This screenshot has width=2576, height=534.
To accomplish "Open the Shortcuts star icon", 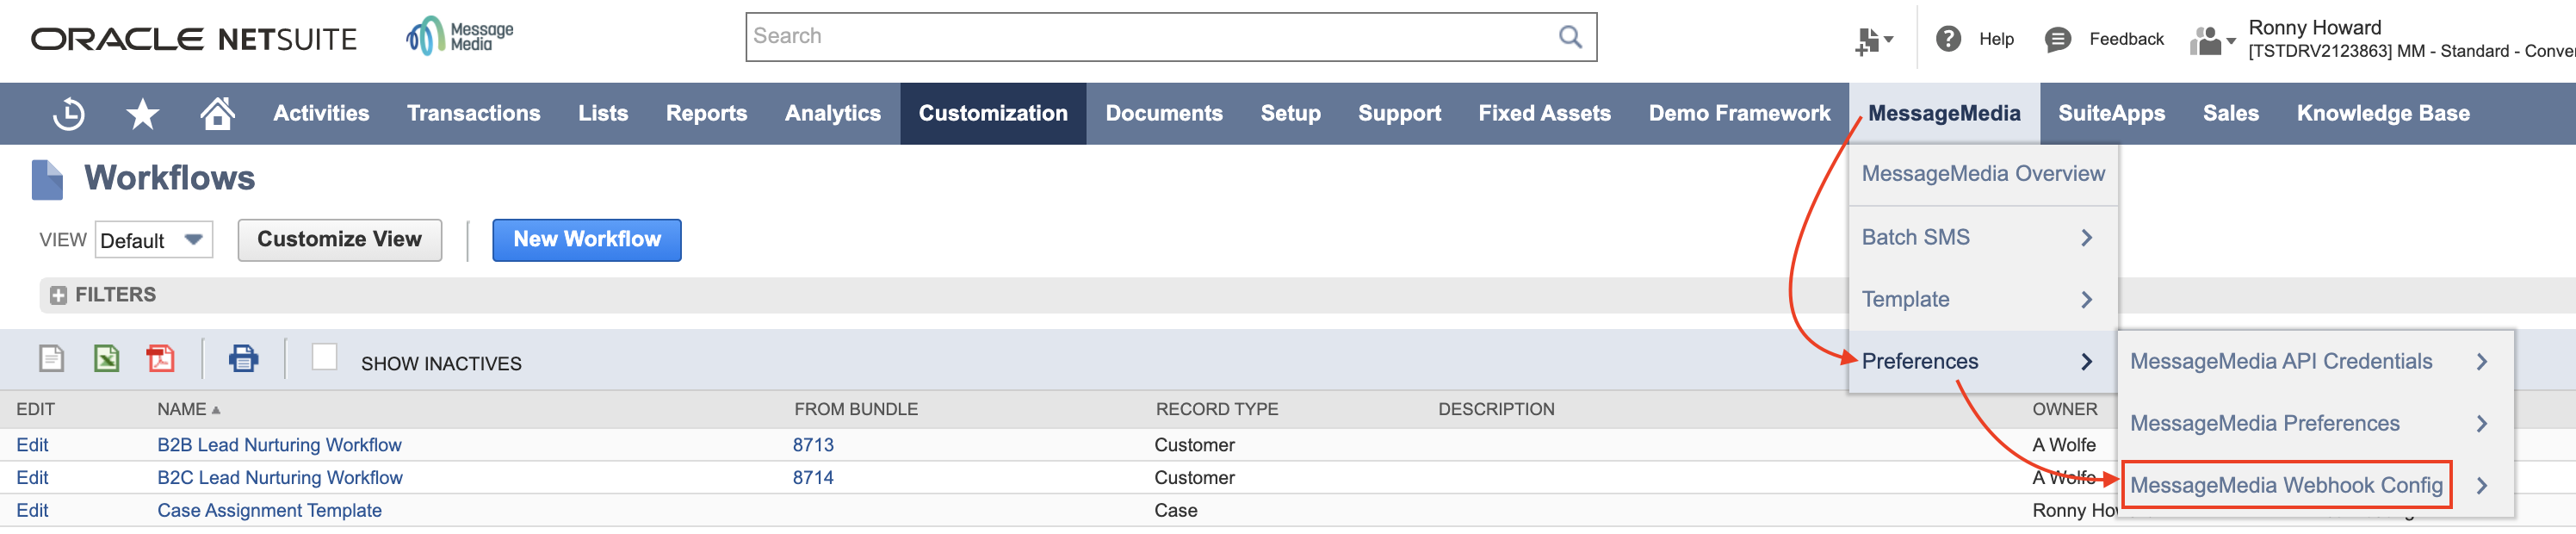I will click(x=143, y=114).
